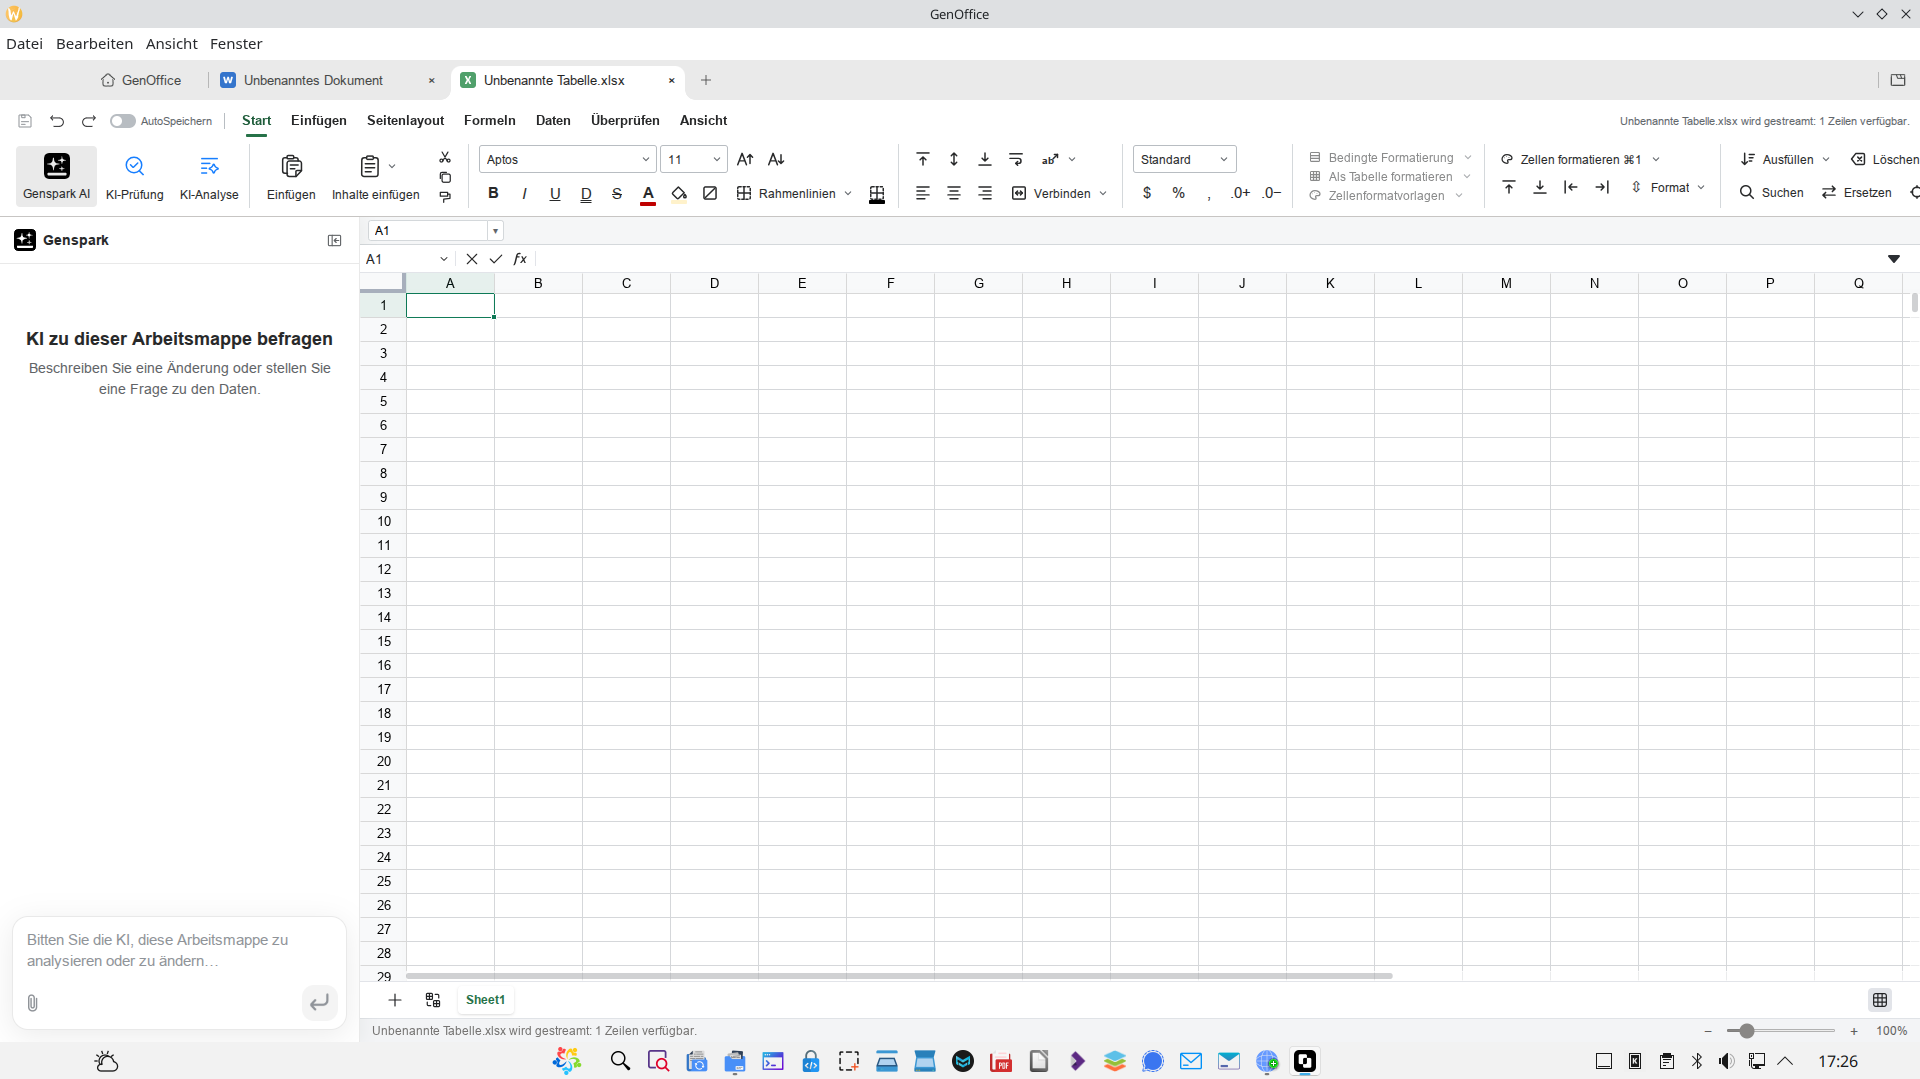The image size is (1920, 1079).
Task: Open the font name Aptos dropdown
Action: point(568,159)
